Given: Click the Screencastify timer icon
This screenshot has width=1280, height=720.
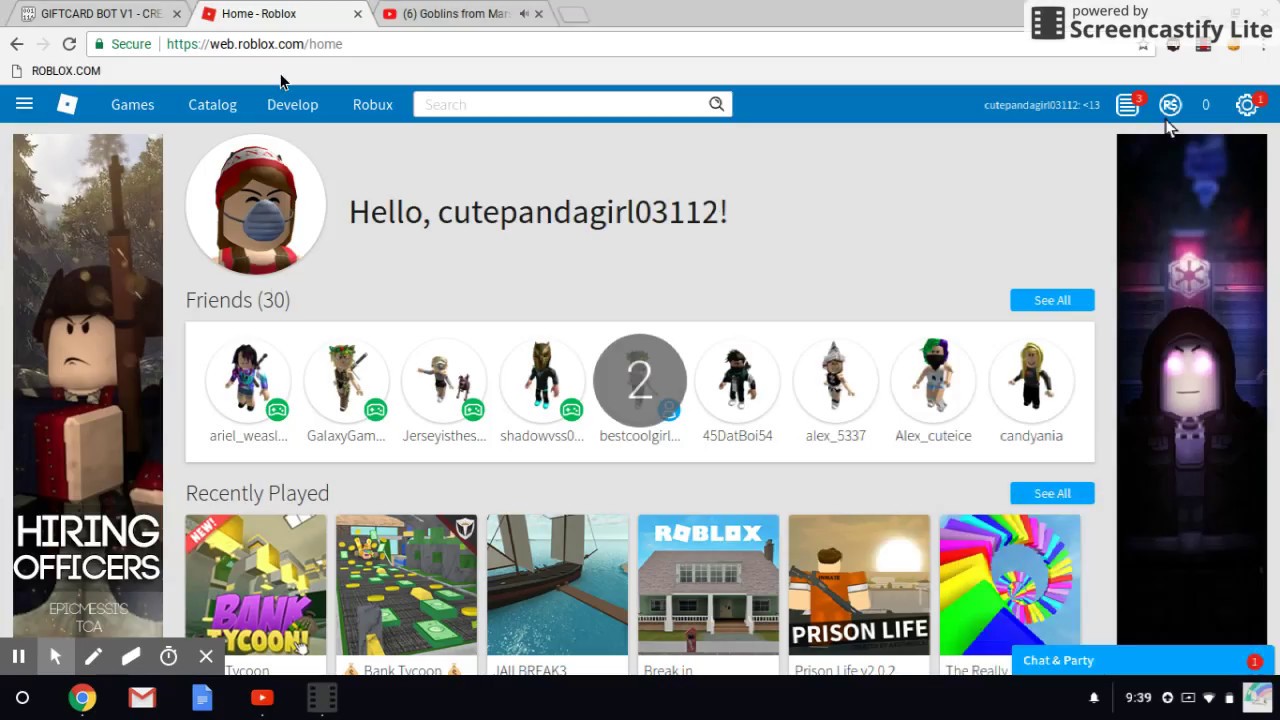Looking at the screenshot, I should coord(169,657).
